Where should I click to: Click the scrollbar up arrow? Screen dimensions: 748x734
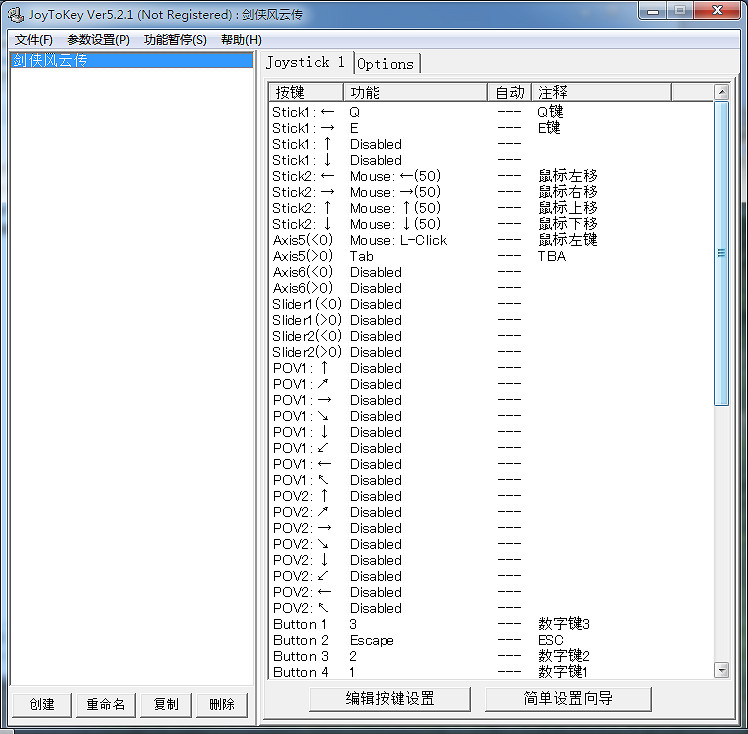721,92
